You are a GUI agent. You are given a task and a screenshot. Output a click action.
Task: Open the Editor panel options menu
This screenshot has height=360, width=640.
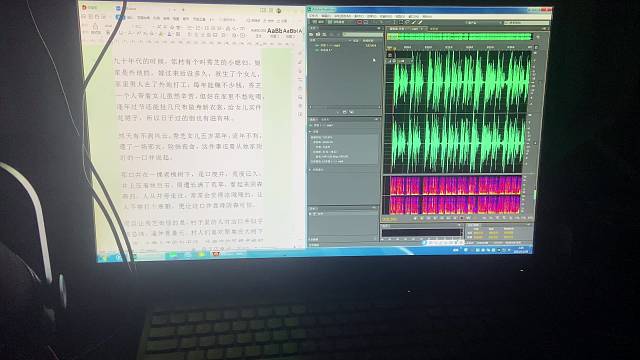pos(544,29)
